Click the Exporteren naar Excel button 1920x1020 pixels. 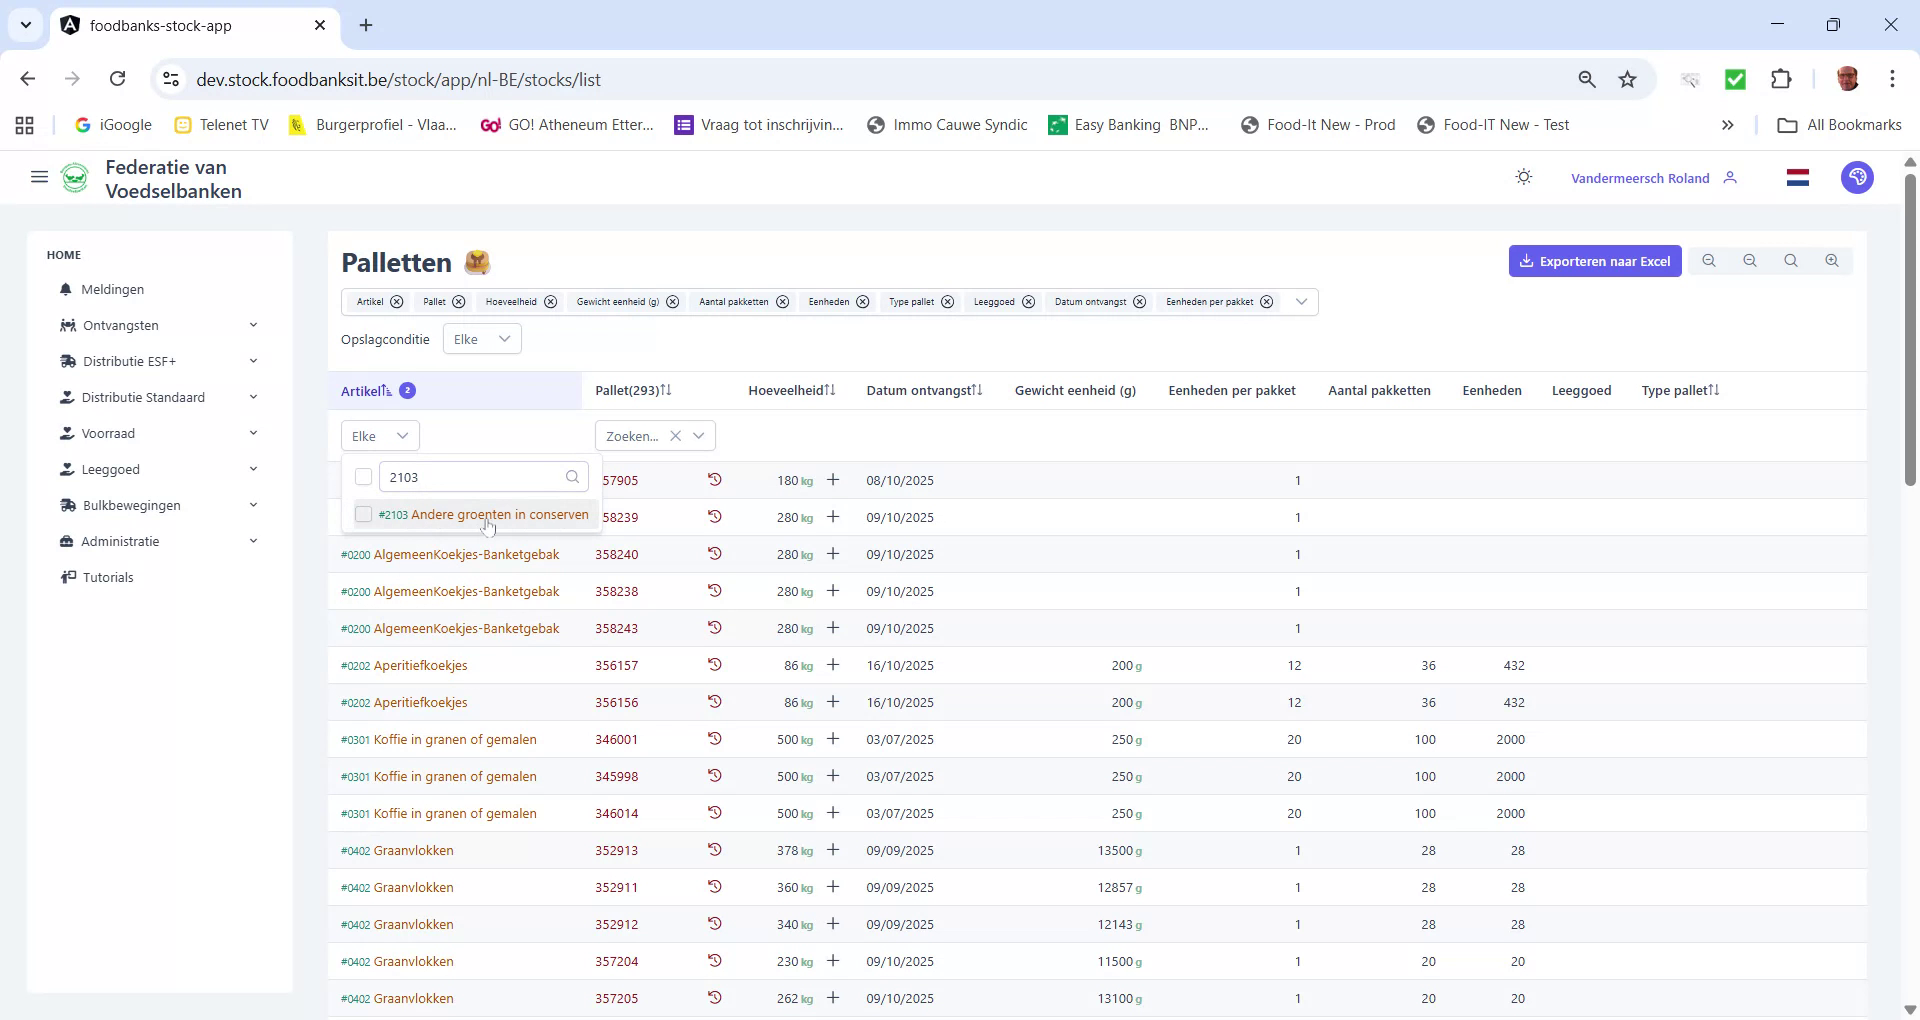point(1595,260)
